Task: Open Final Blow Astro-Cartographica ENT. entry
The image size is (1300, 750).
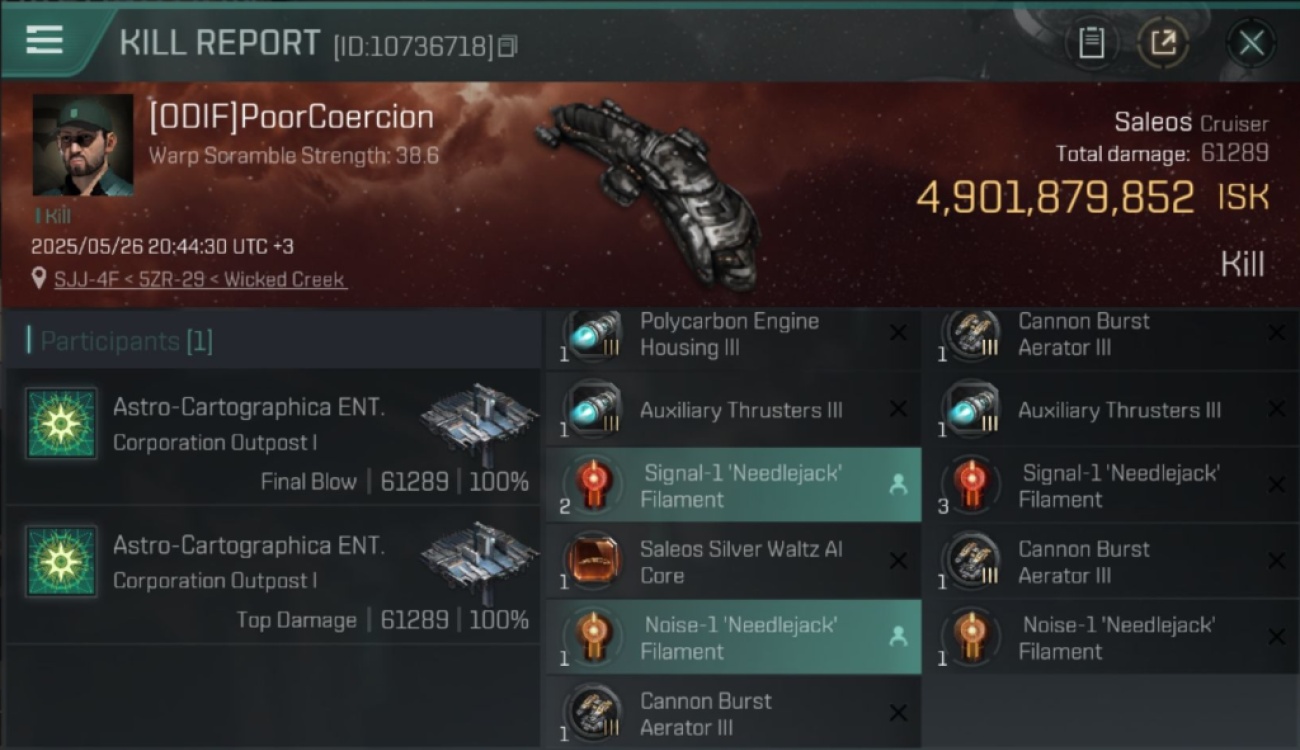Action: click(x=272, y=438)
